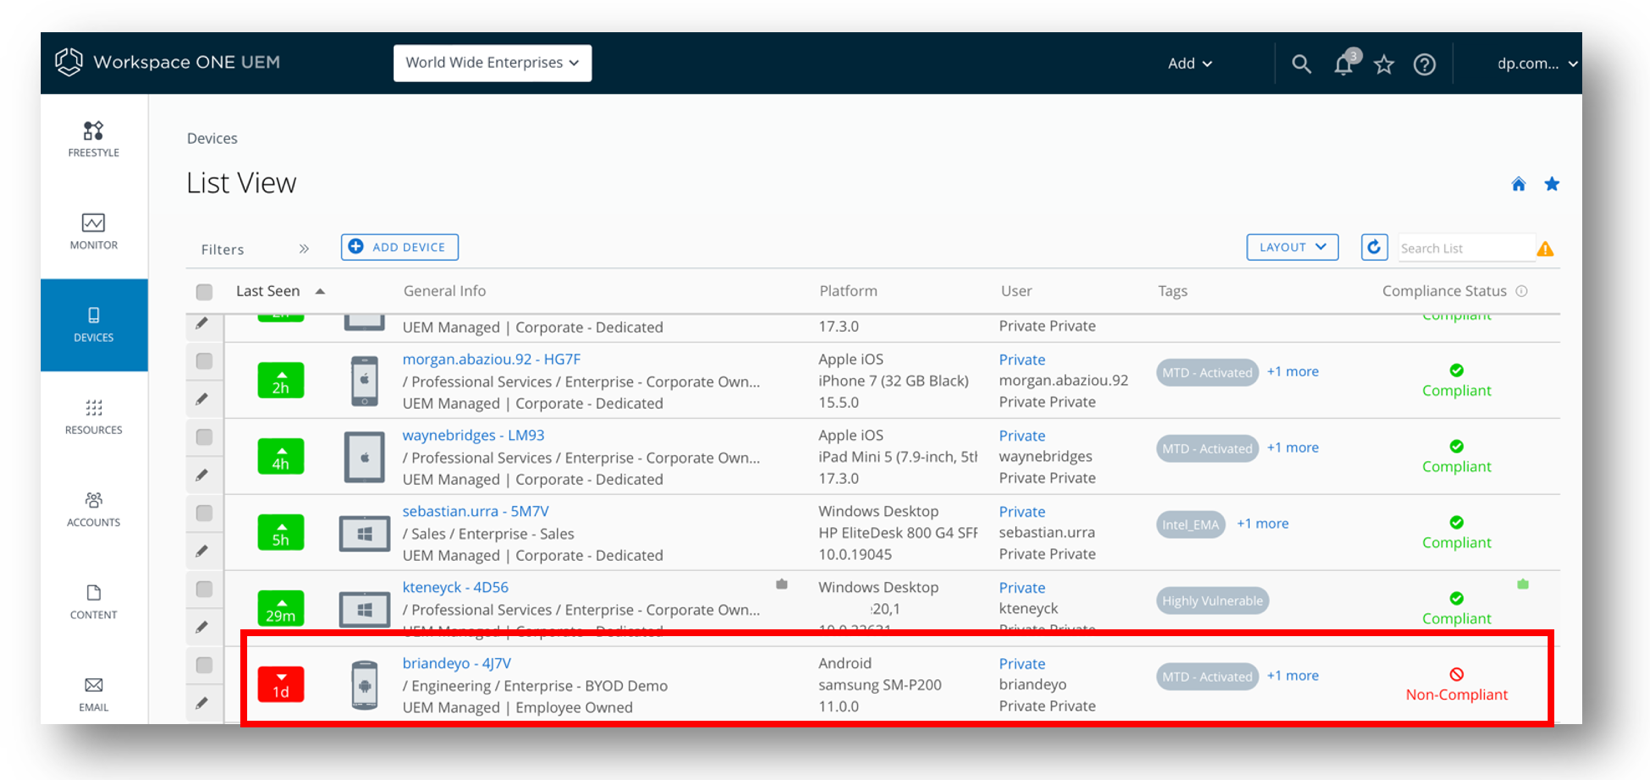Click the yellow warning triangle icon
Image resolution: width=1650 pixels, height=780 pixels.
pos(1545,249)
